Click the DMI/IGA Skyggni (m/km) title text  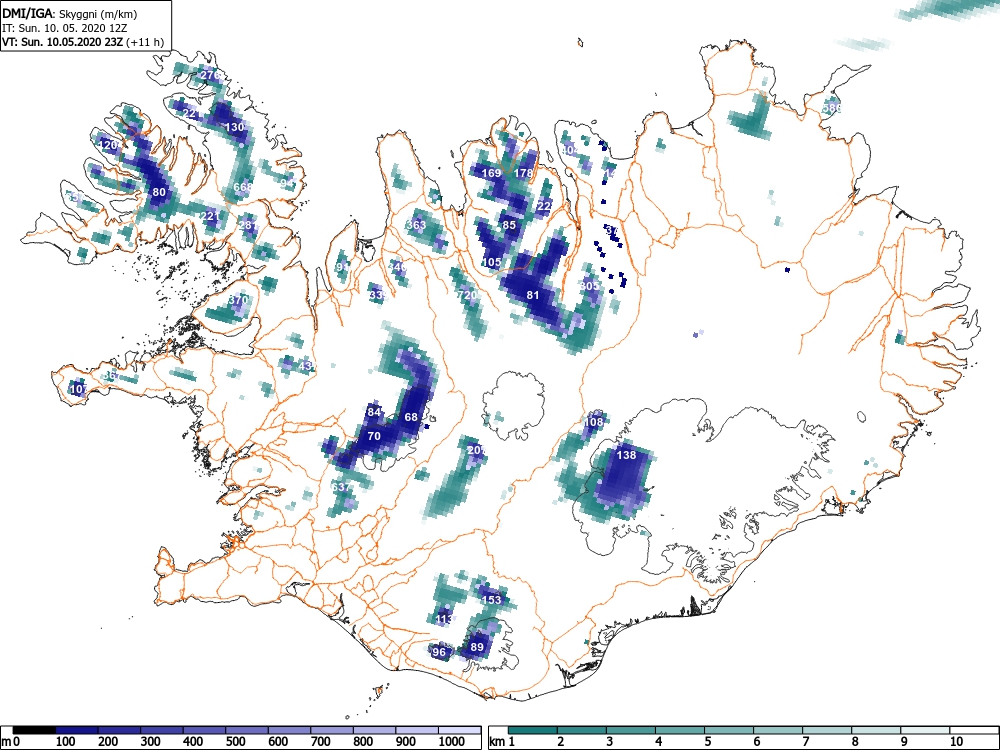(70, 13)
